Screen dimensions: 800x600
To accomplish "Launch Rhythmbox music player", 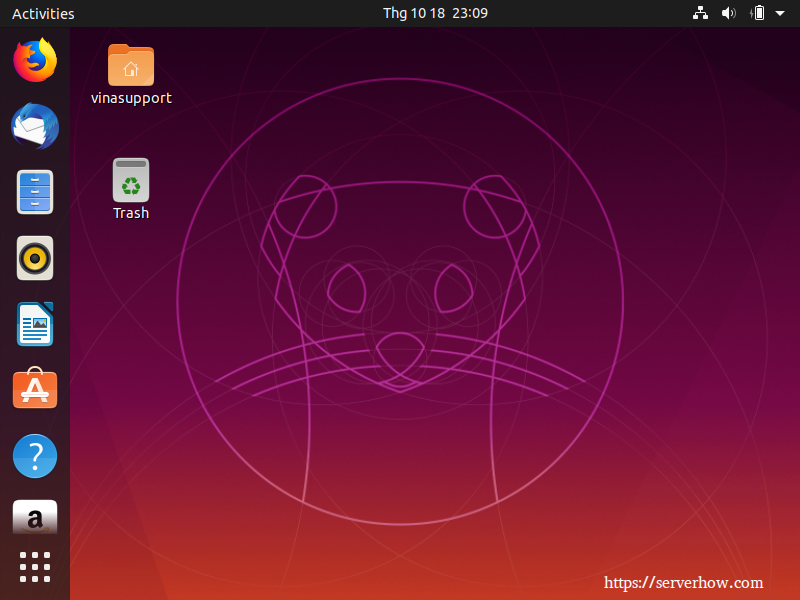I will point(35,258).
